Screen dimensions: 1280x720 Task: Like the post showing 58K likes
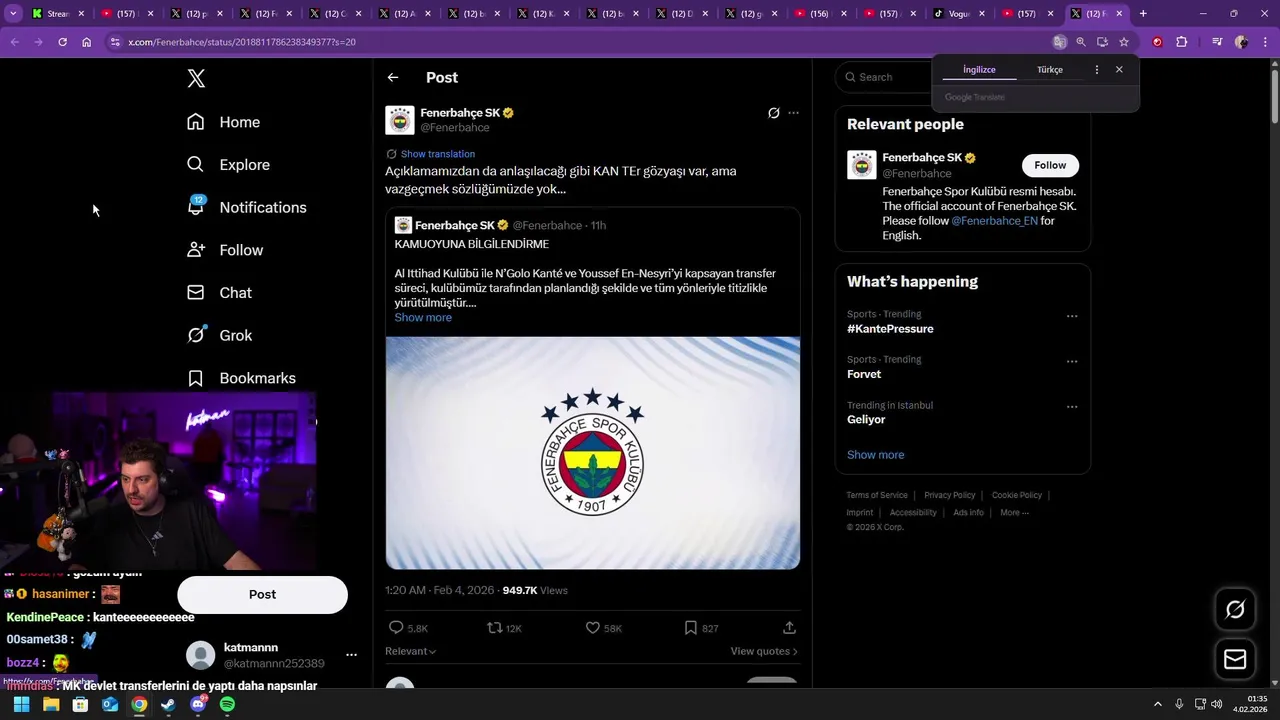(592, 628)
